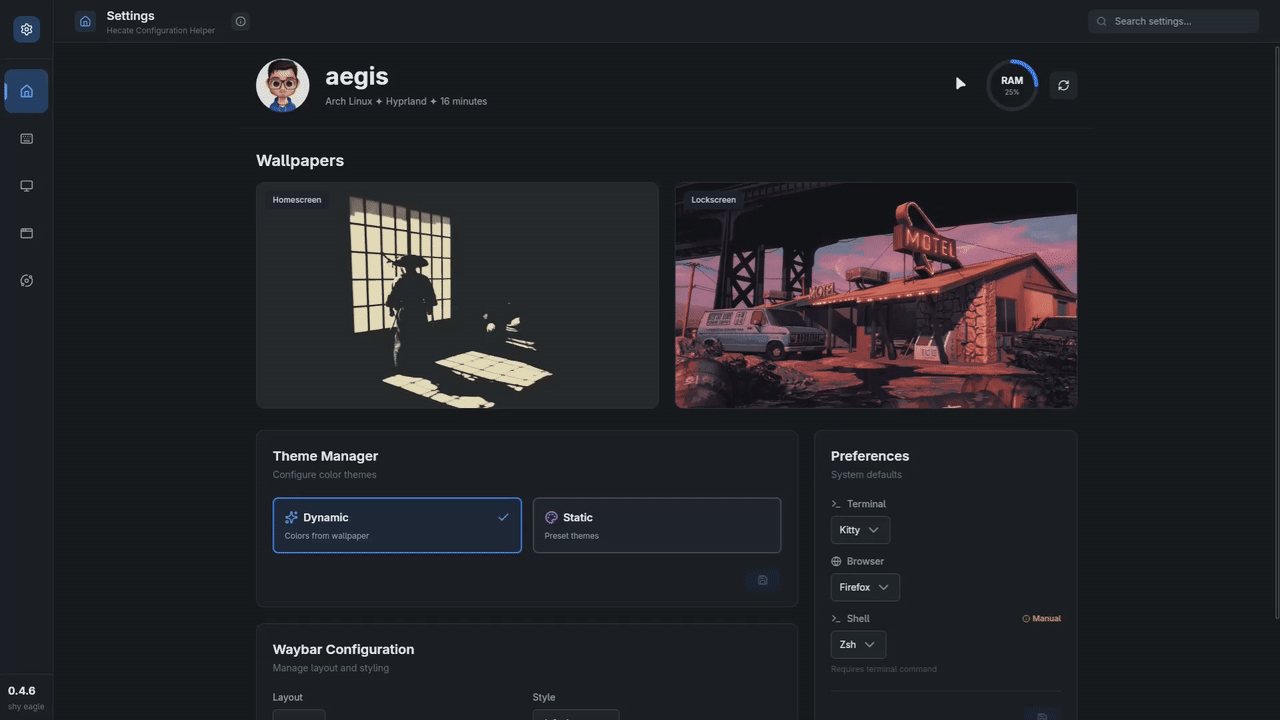Choose the Dynamic theme option

[x=397, y=525]
